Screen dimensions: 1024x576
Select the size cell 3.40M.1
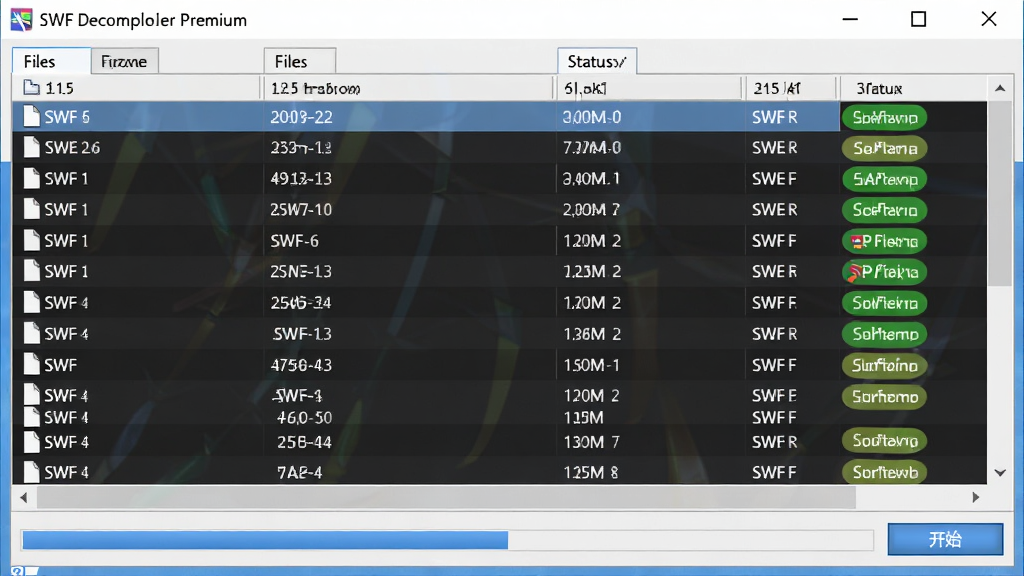point(592,178)
